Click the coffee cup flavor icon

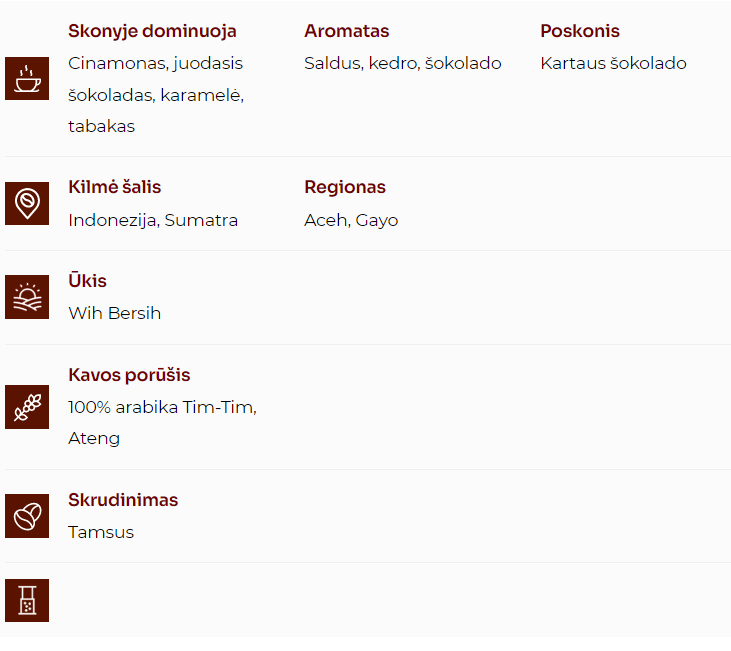(27, 79)
